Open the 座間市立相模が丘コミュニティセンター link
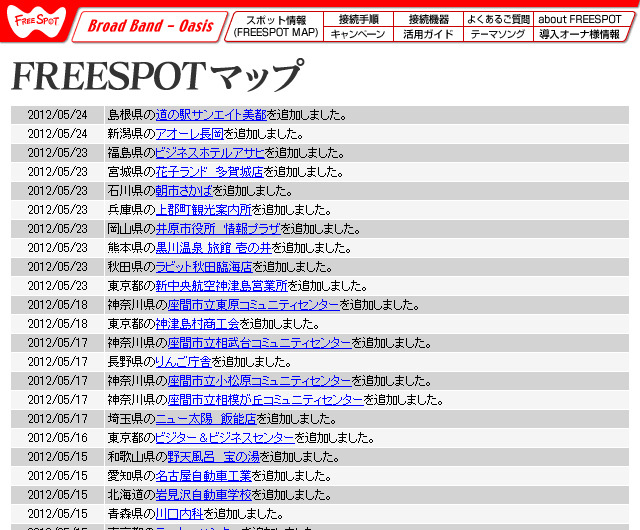 [x=266, y=399]
